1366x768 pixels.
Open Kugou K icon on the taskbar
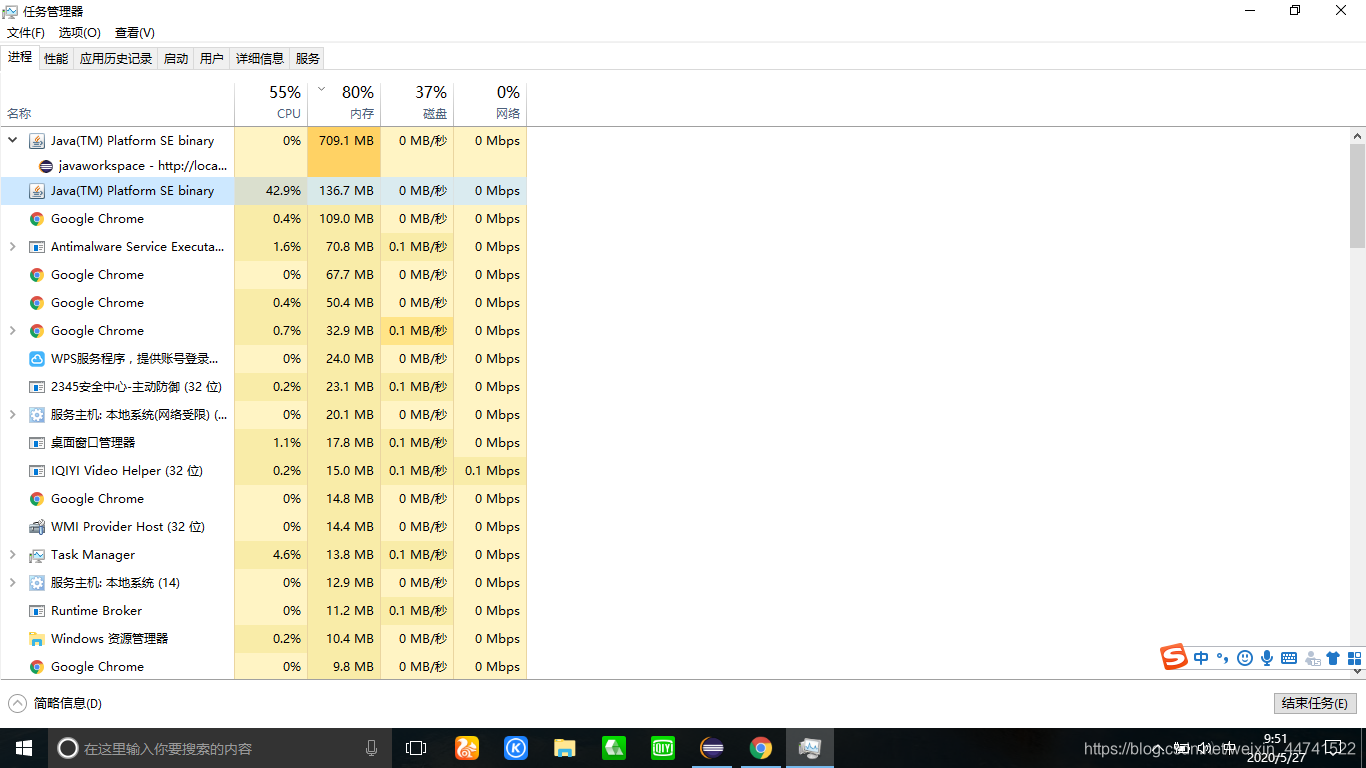pos(516,748)
